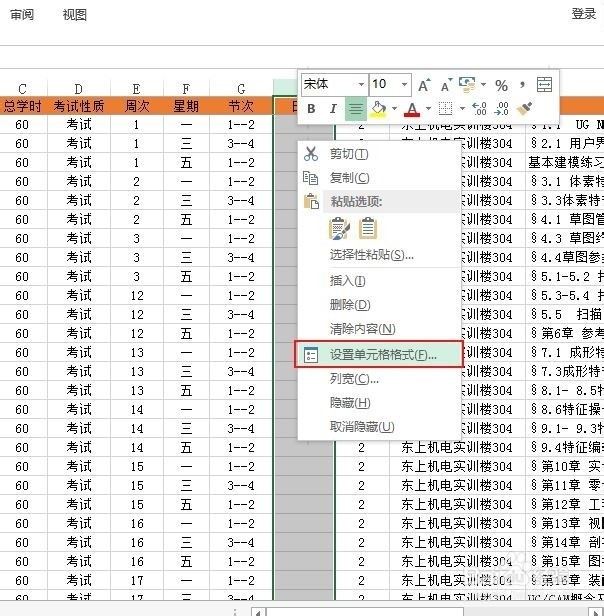Open the 视图 ribbon tab

pos(75,15)
